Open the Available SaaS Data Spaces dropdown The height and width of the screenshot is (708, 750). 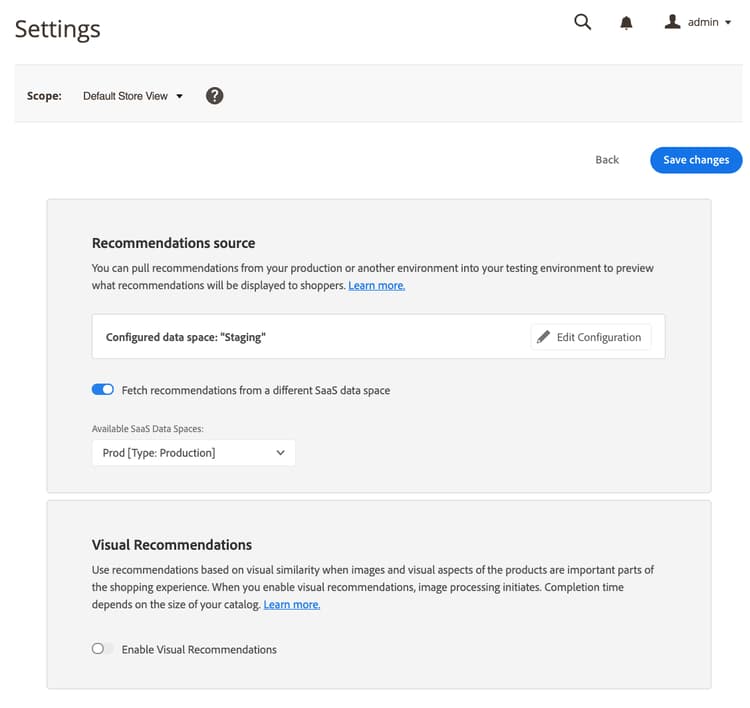[193, 453]
